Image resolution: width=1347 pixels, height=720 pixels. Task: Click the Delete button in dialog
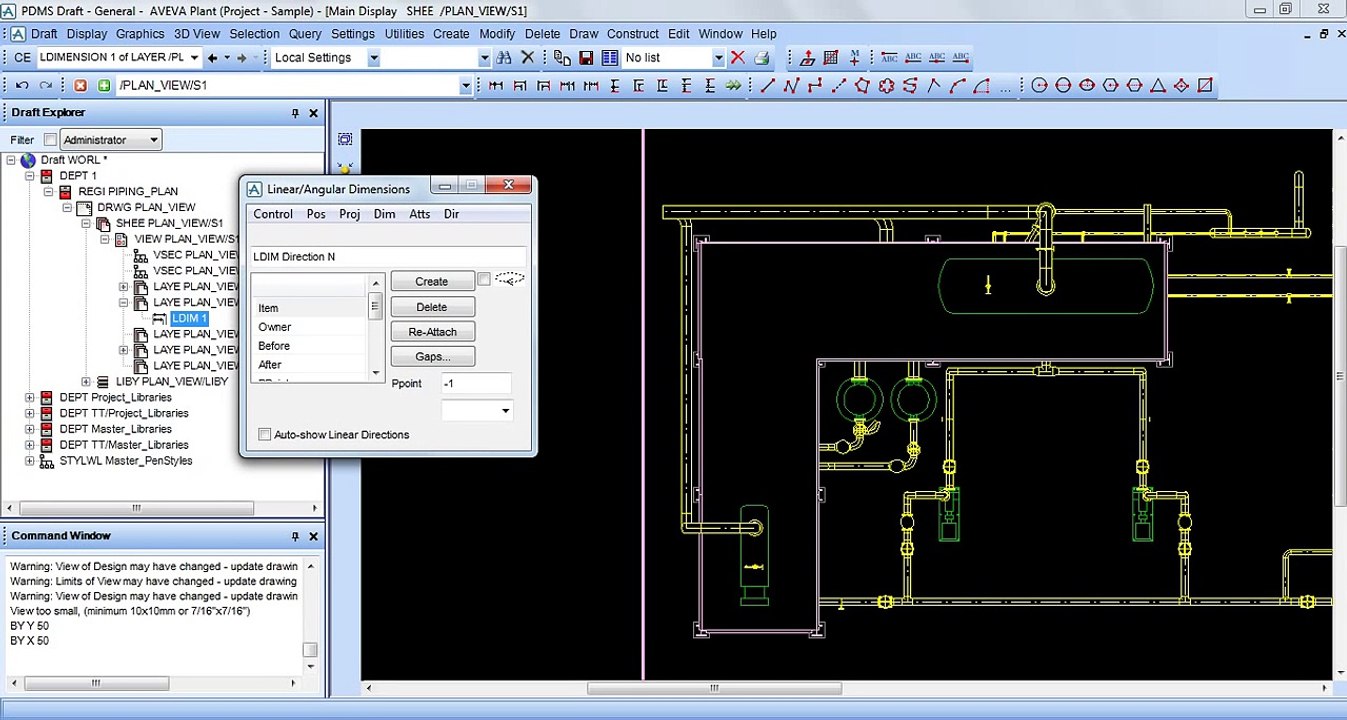(x=432, y=306)
